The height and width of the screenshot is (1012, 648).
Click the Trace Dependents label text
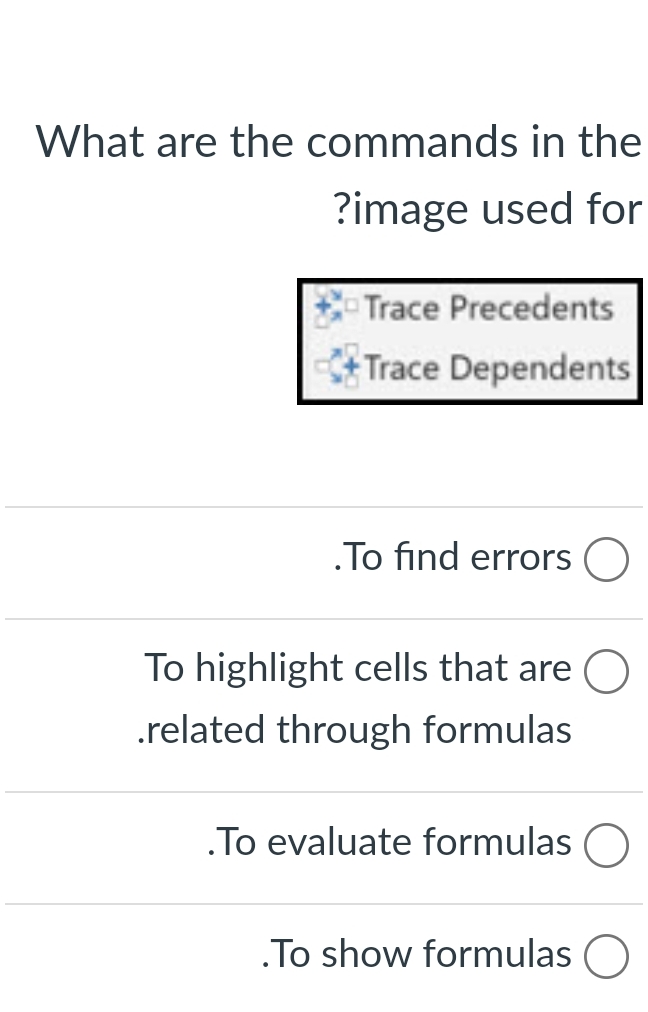click(x=498, y=368)
